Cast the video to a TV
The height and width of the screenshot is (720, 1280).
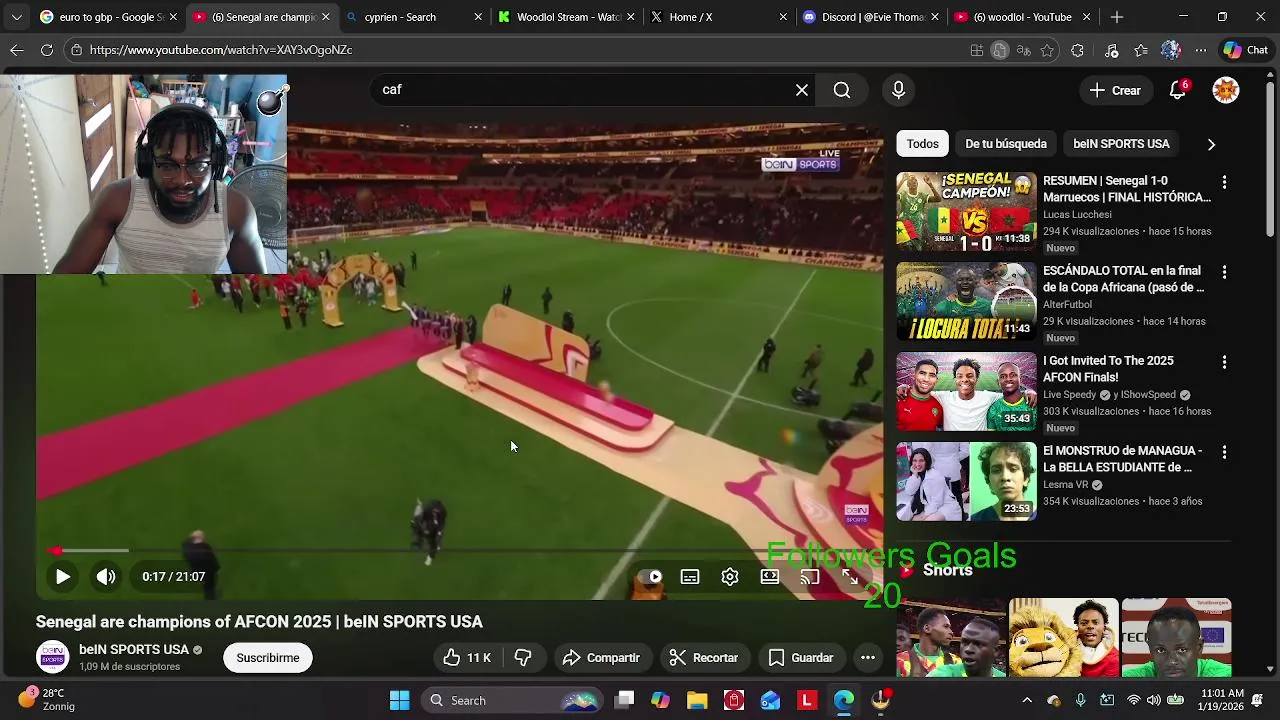810,577
